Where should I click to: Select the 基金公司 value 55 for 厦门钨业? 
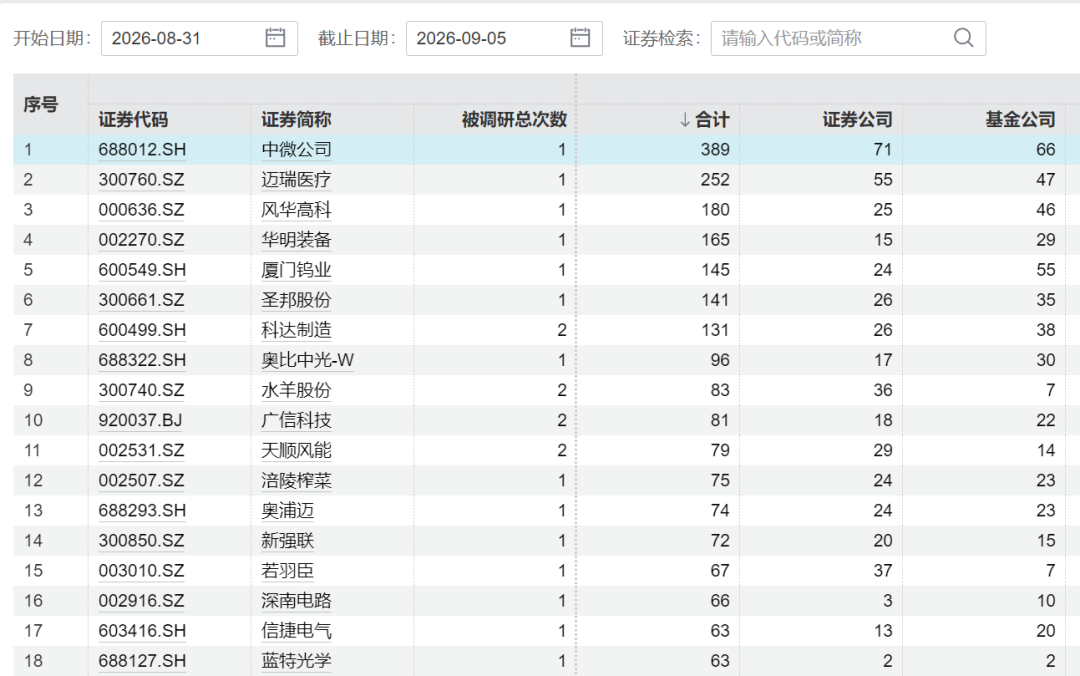pyautogui.click(x=1046, y=270)
